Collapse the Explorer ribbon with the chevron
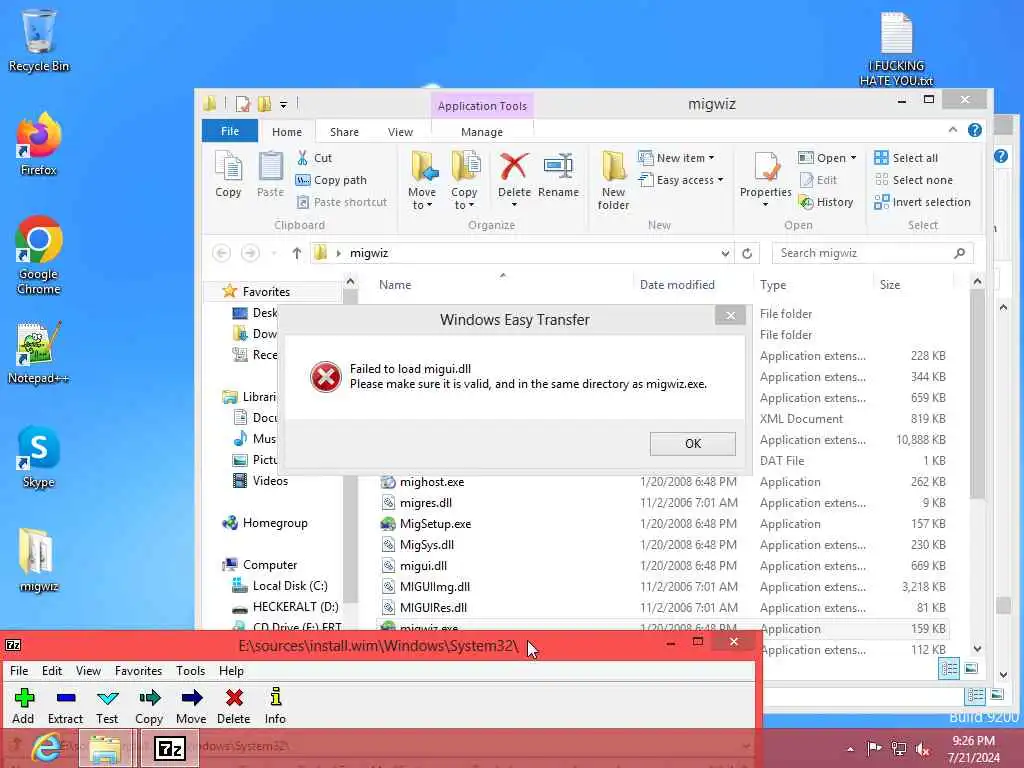1024x768 pixels. [953, 130]
